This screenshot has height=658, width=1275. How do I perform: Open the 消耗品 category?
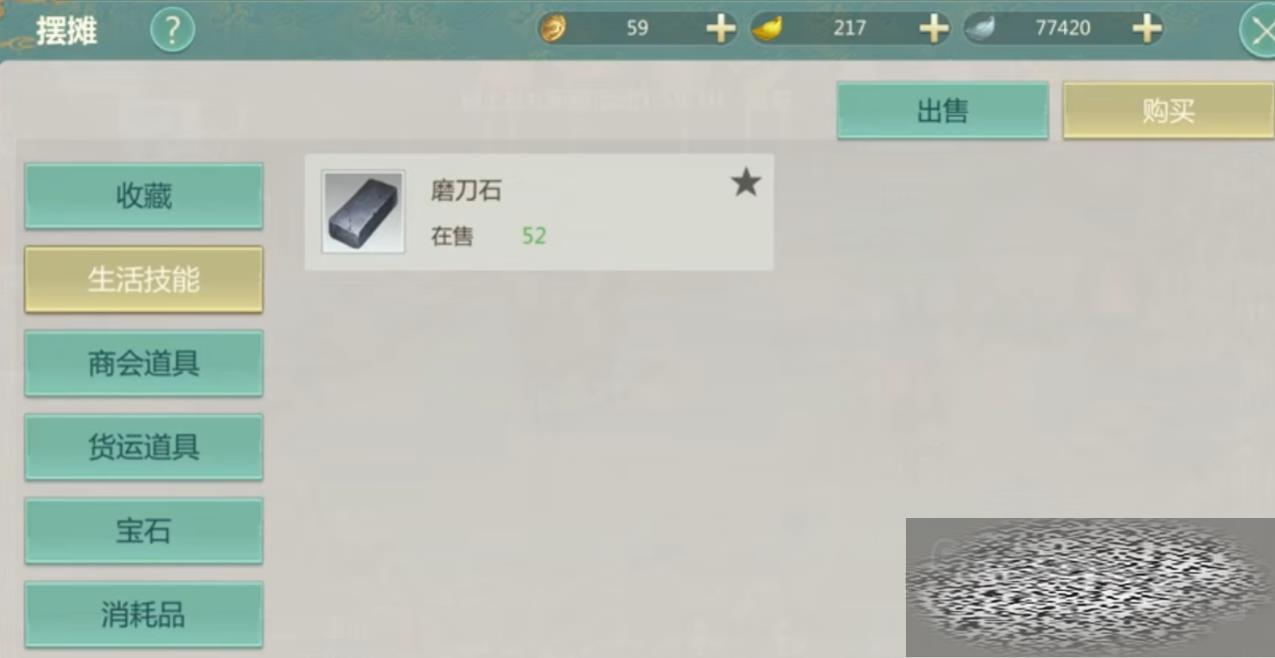(144, 614)
